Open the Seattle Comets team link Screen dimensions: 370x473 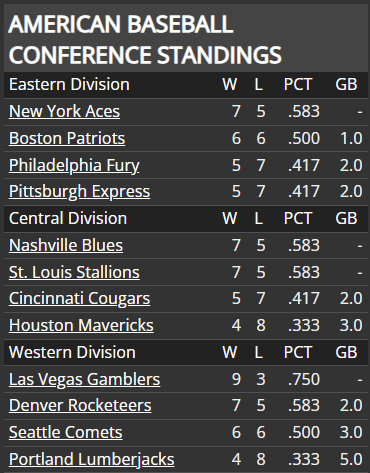click(x=66, y=433)
